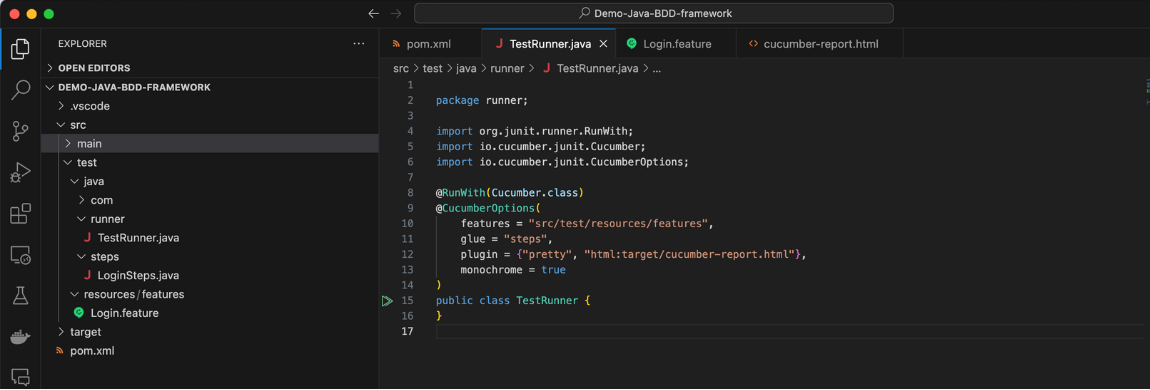This screenshot has width=1150, height=390.
Task: Open Explorer more actions ellipsis menu
Action: (x=359, y=44)
